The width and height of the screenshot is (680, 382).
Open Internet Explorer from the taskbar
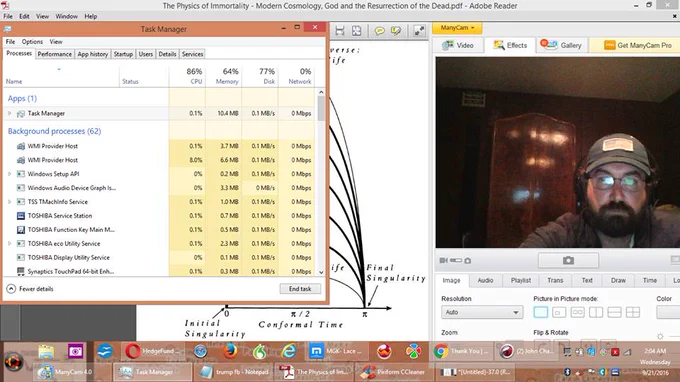[288, 351]
